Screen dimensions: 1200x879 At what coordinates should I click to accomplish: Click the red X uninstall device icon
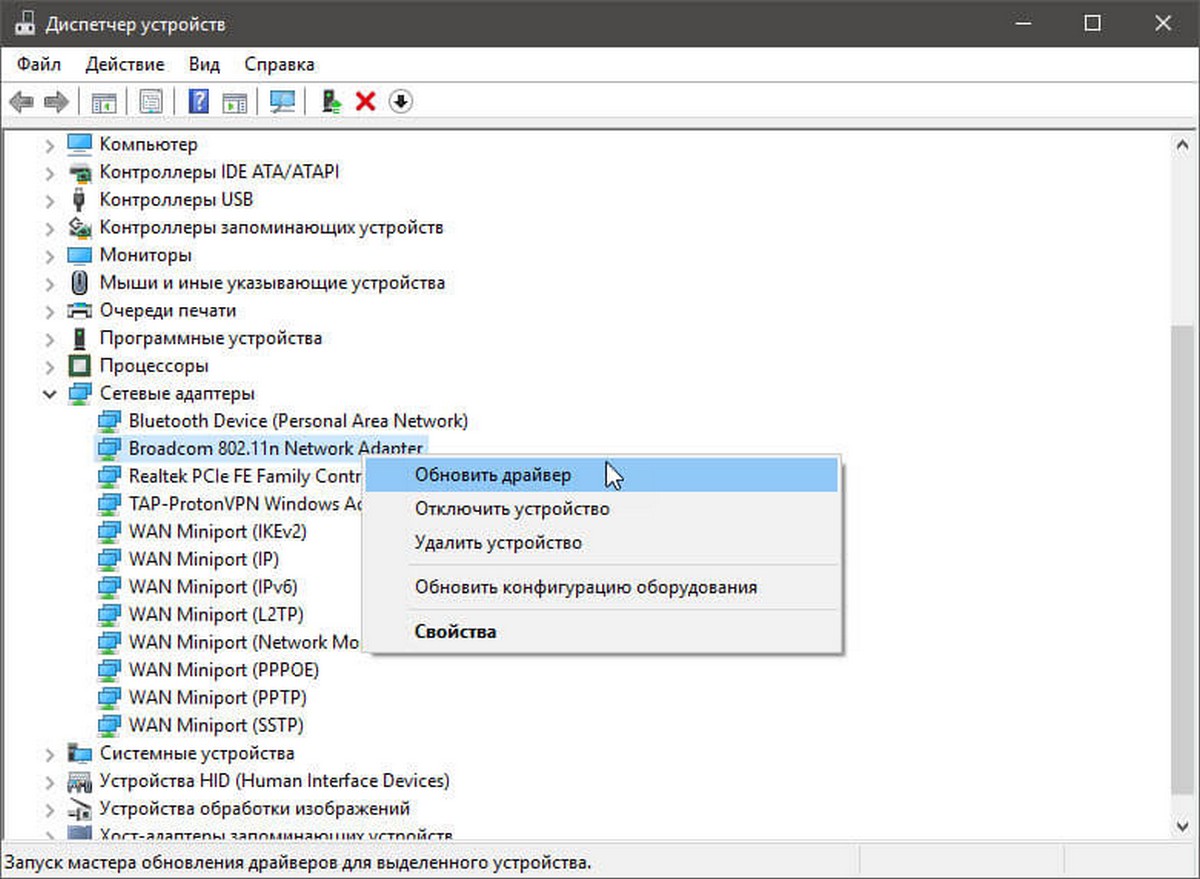click(x=366, y=102)
